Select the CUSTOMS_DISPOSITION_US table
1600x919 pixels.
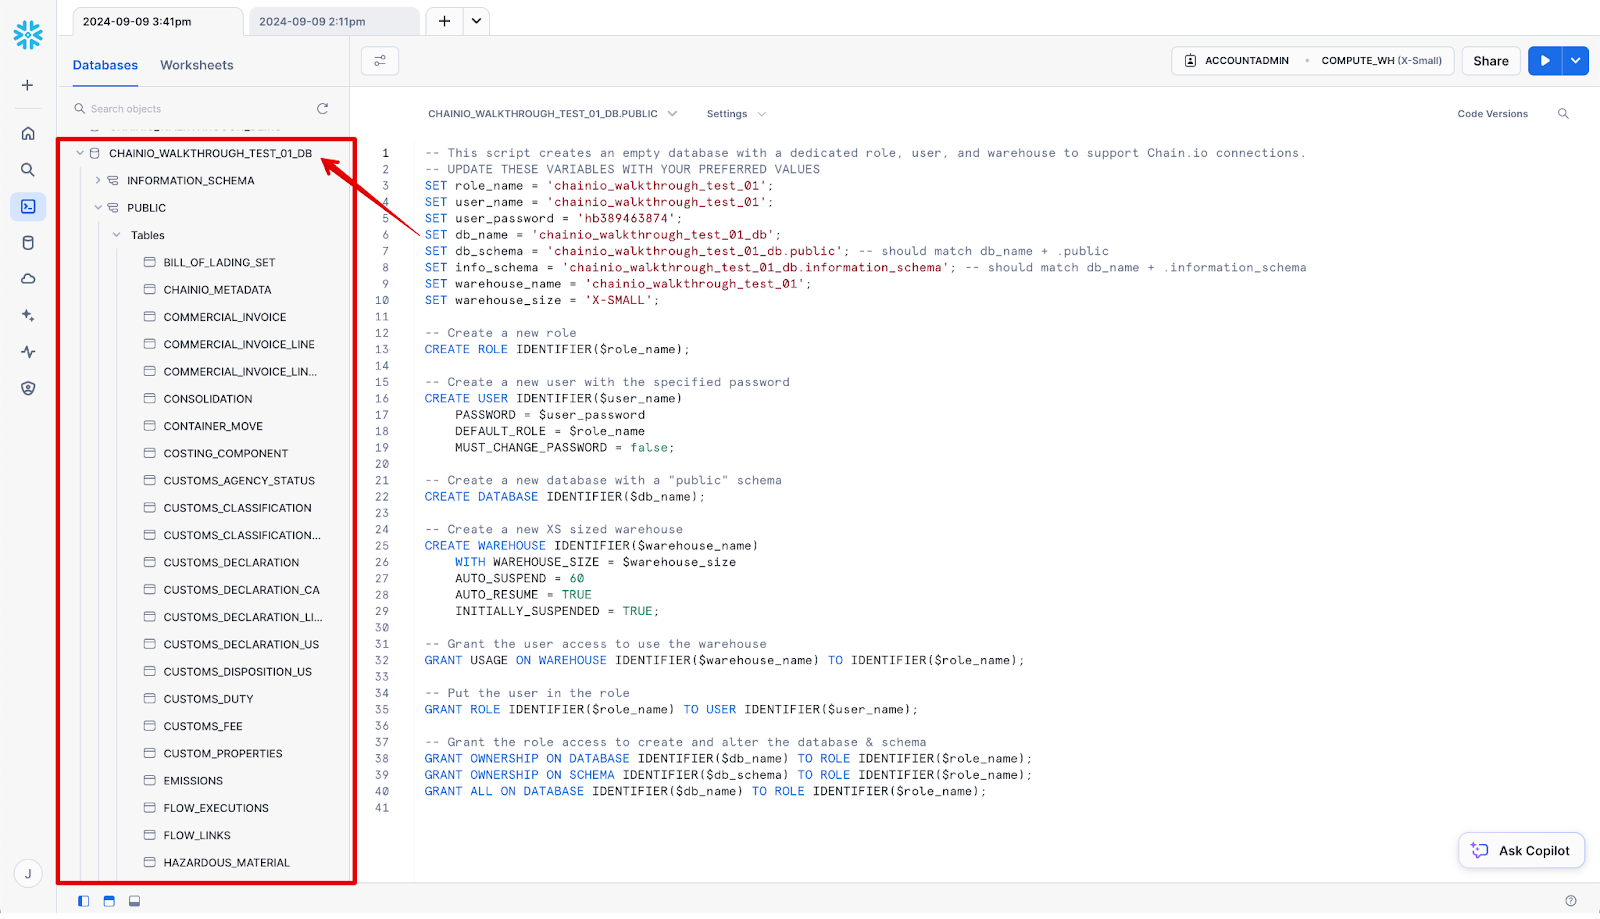point(237,672)
